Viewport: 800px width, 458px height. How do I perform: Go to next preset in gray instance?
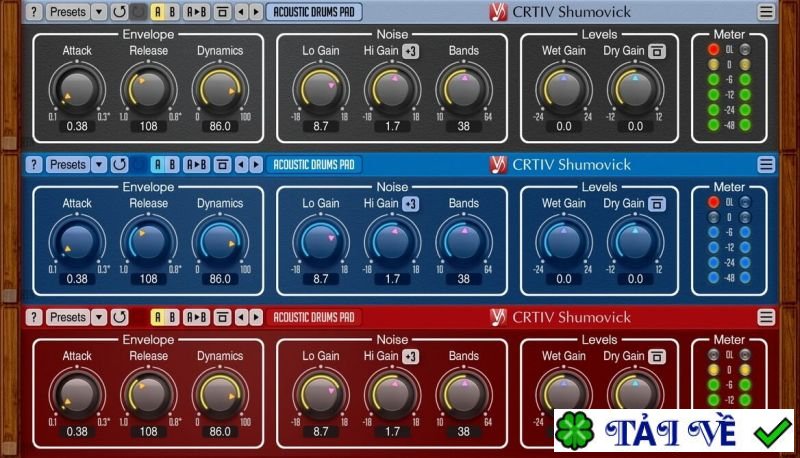pyautogui.click(x=256, y=12)
